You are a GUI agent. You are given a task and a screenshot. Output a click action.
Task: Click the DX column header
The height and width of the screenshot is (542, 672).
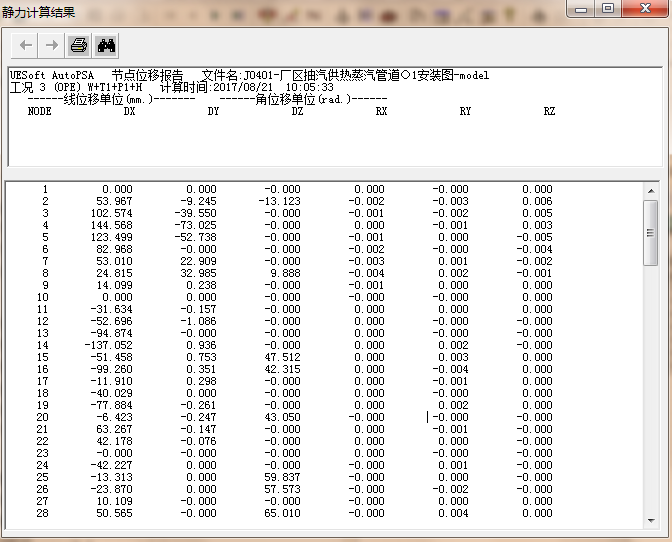click(129, 111)
